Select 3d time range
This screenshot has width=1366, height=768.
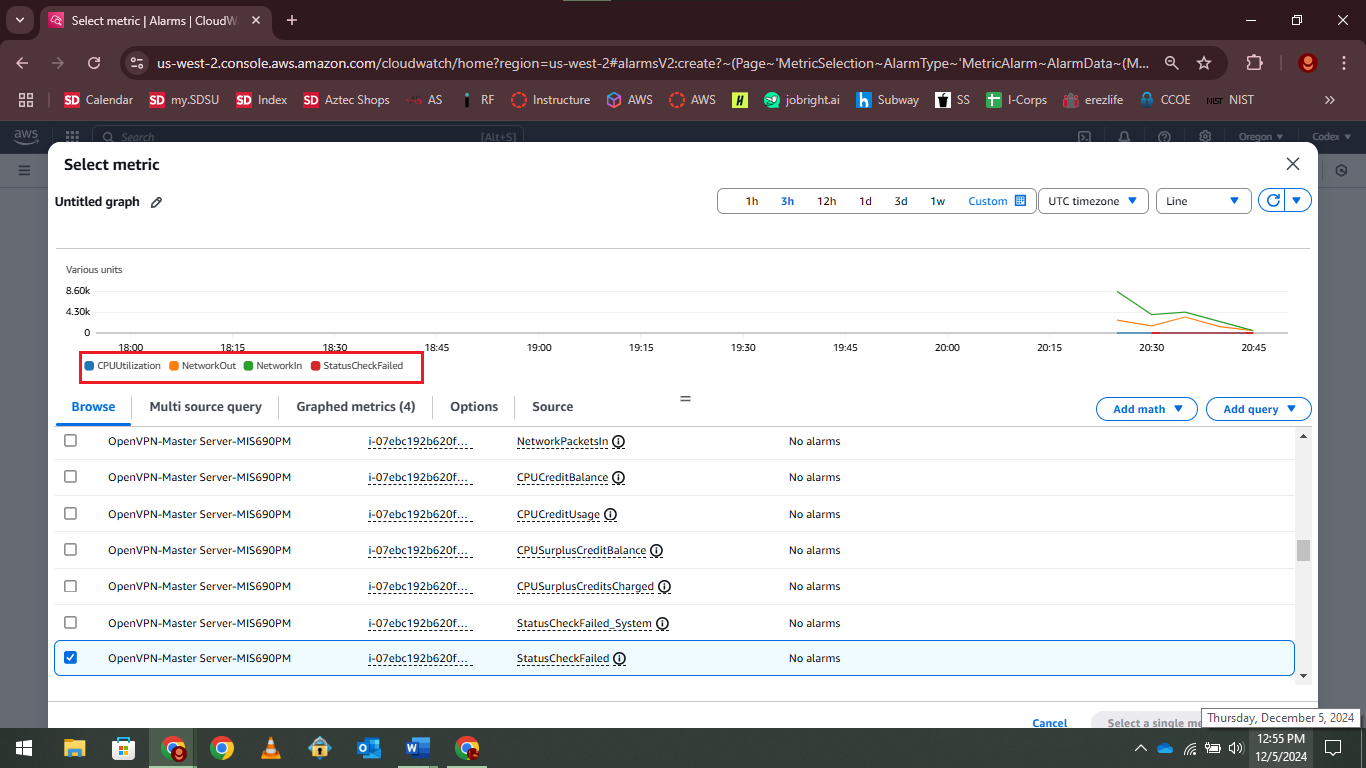[901, 201]
